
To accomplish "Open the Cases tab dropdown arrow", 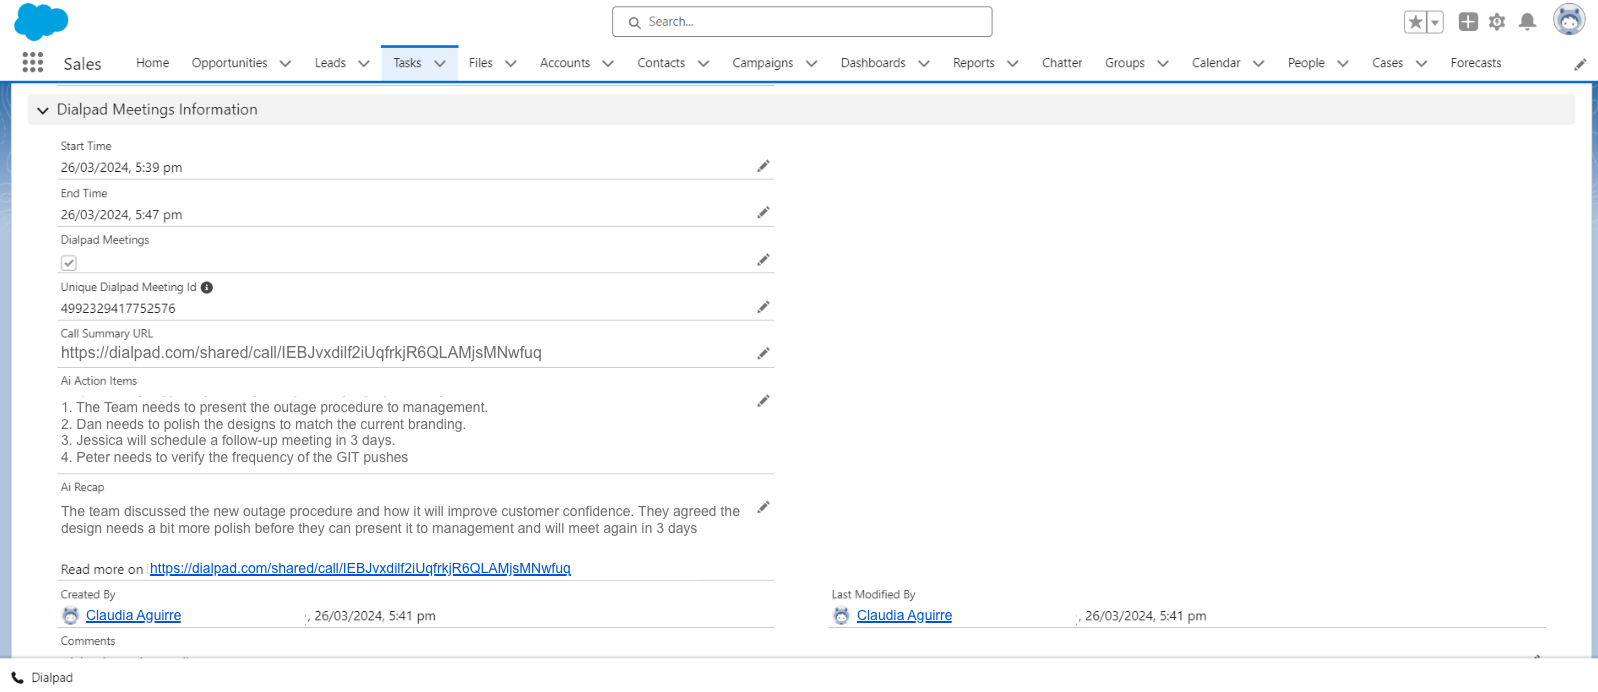I will (x=1421, y=63).
